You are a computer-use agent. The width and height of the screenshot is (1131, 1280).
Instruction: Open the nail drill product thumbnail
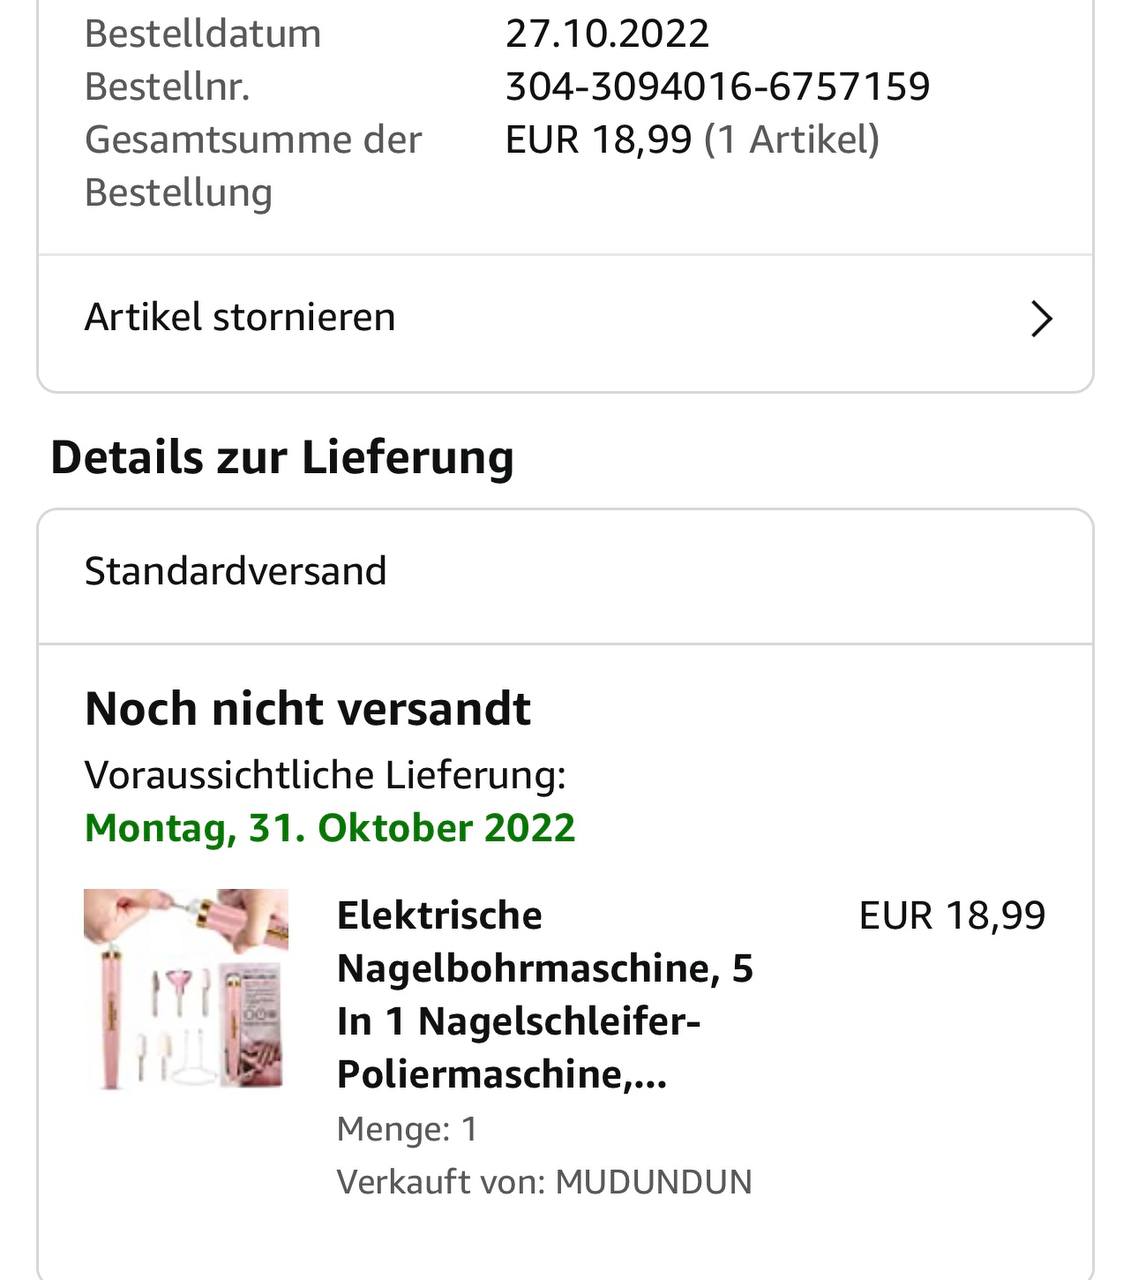coord(186,989)
